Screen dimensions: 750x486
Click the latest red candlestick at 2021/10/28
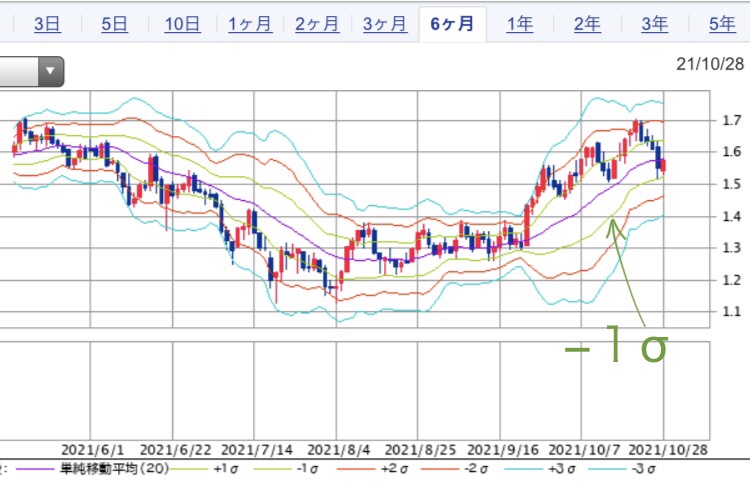point(663,167)
